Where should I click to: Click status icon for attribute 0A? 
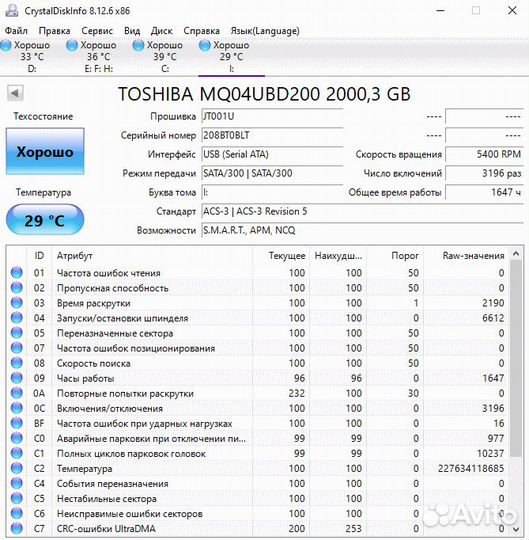click(x=17, y=393)
